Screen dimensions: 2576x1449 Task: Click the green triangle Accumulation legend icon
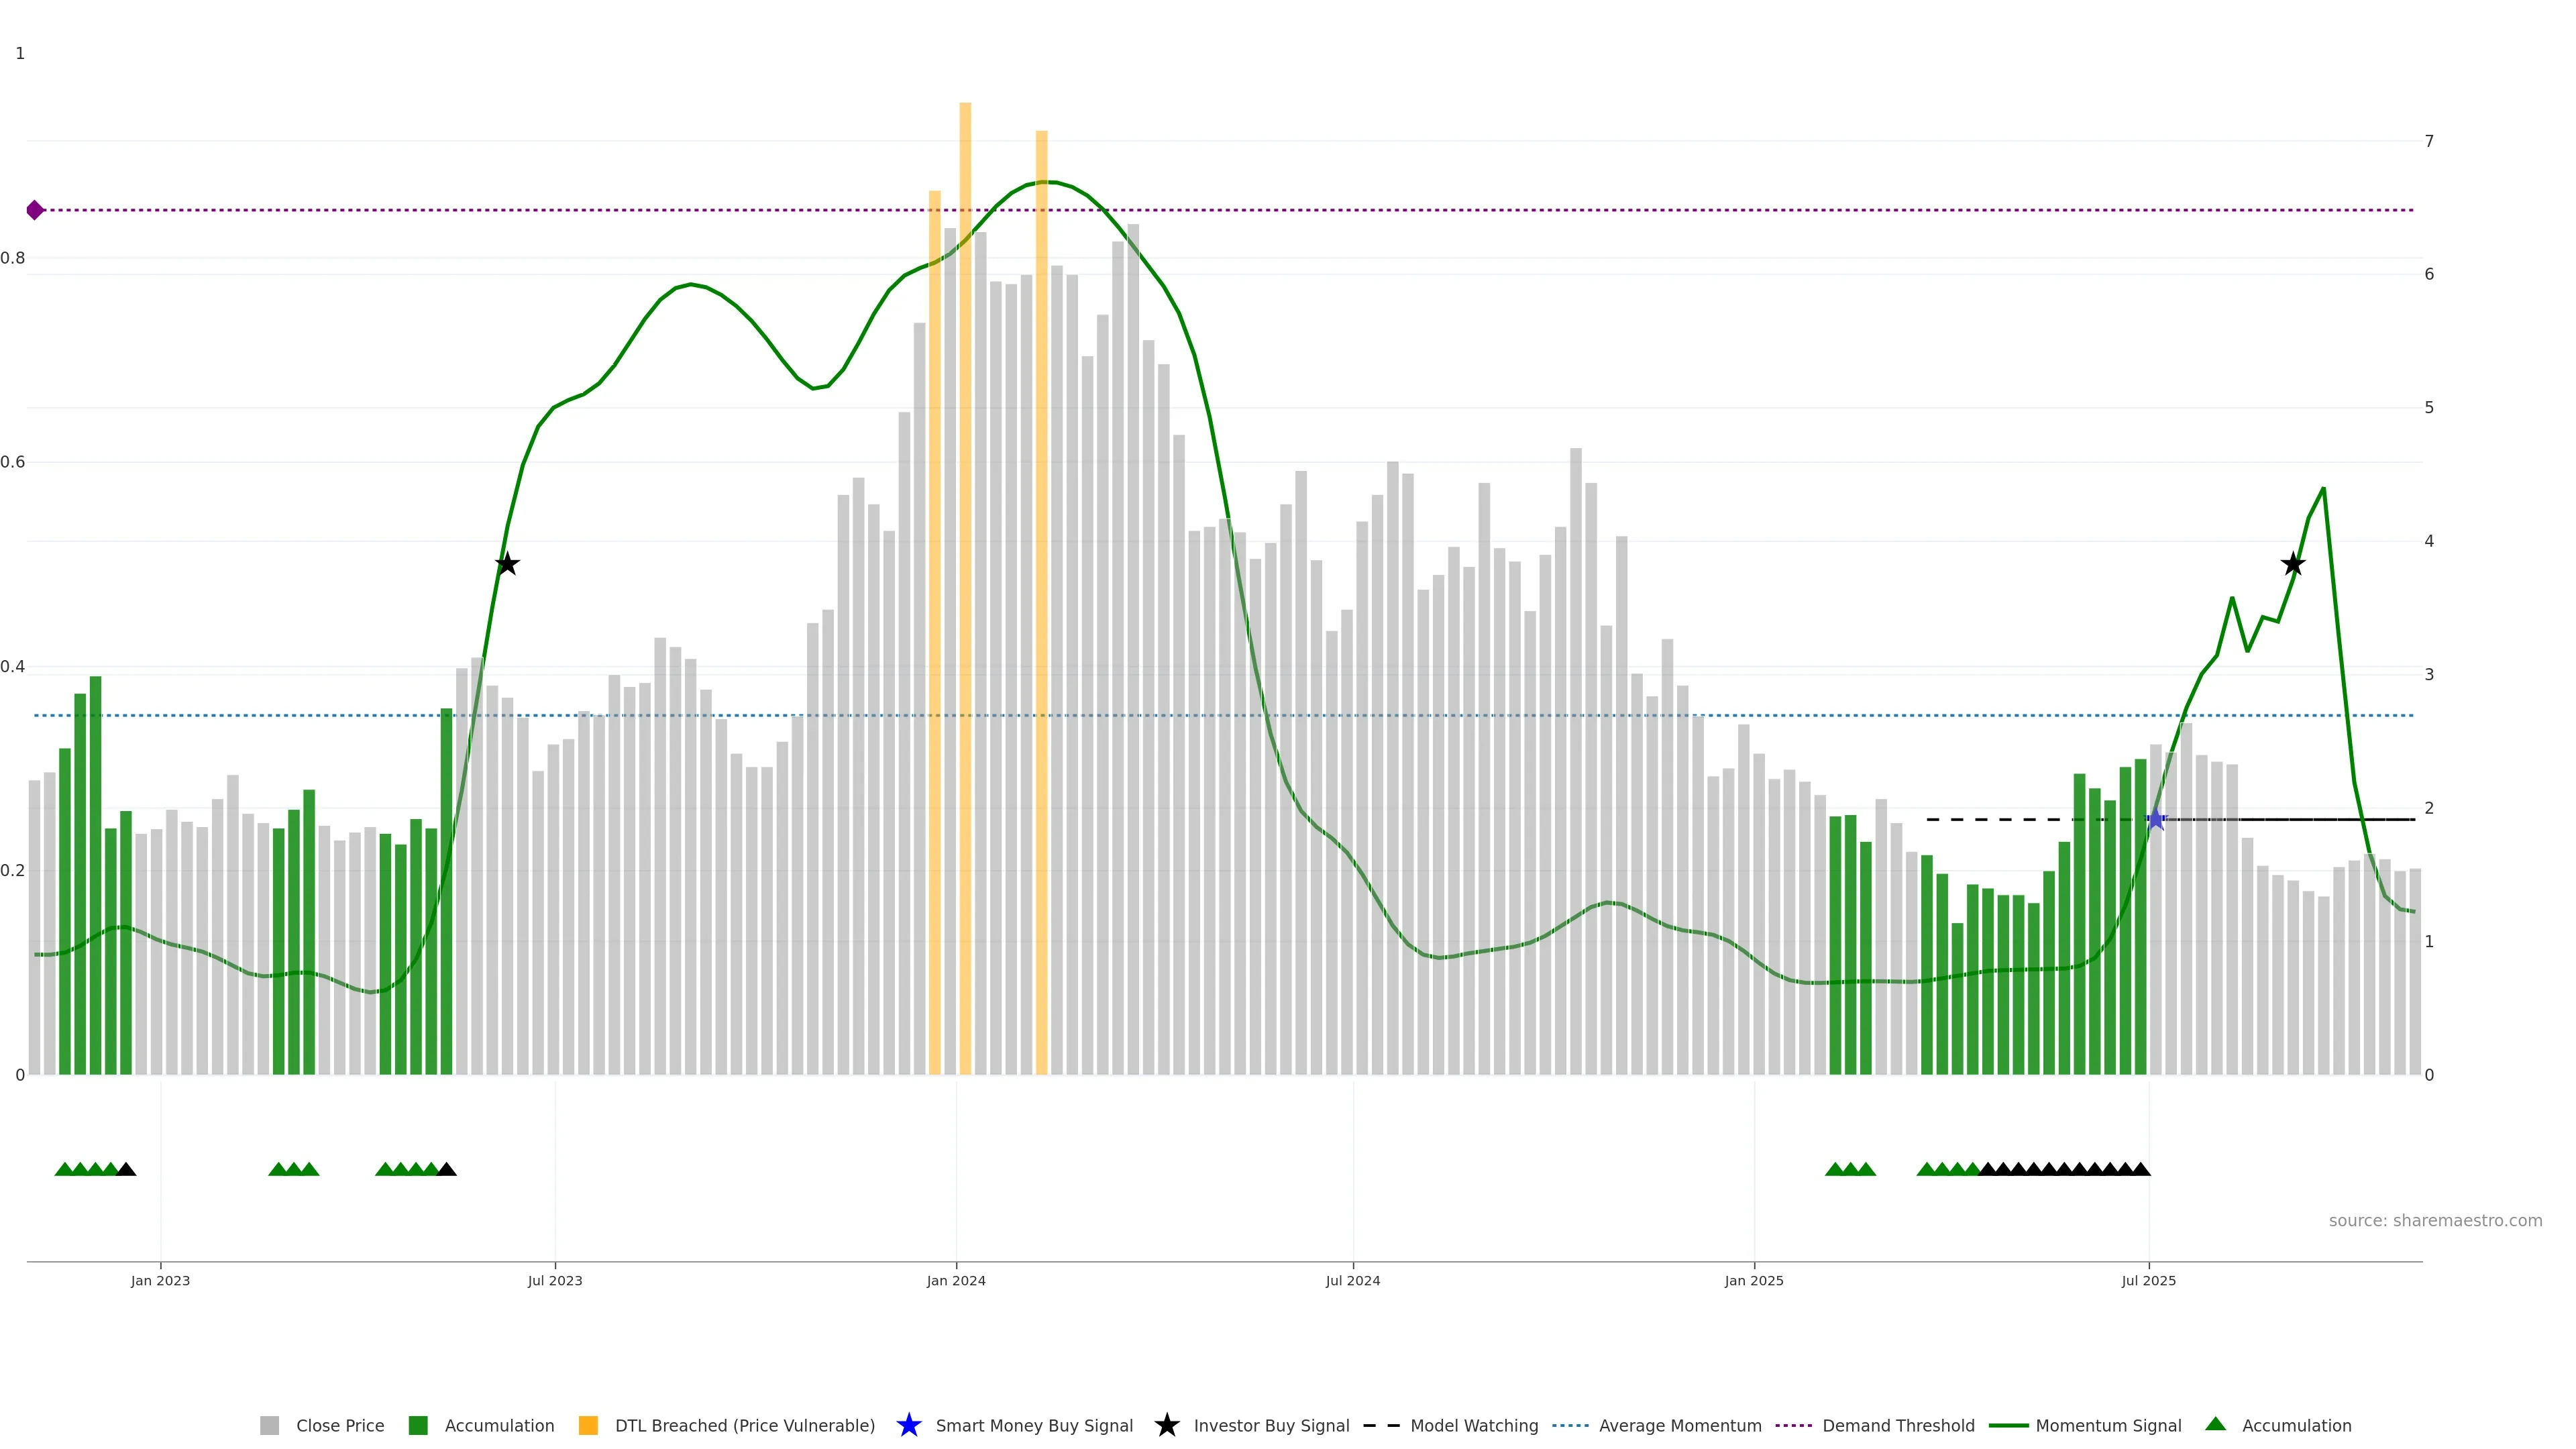tap(2216, 1424)
